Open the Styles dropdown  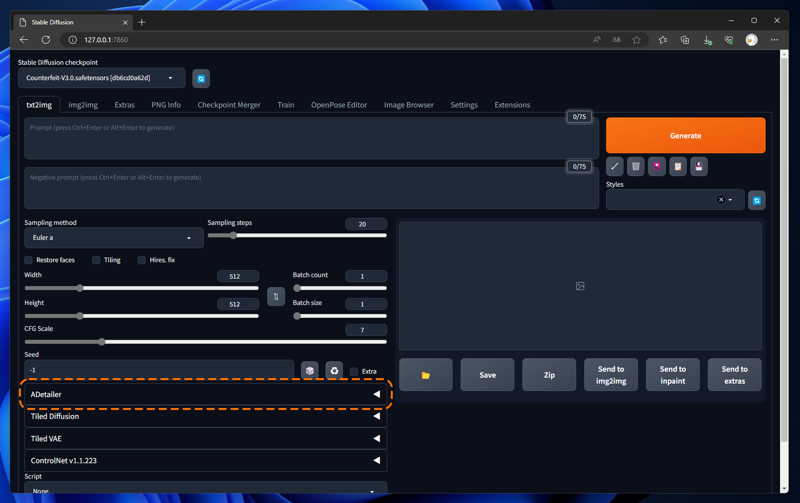click(675, 200)
